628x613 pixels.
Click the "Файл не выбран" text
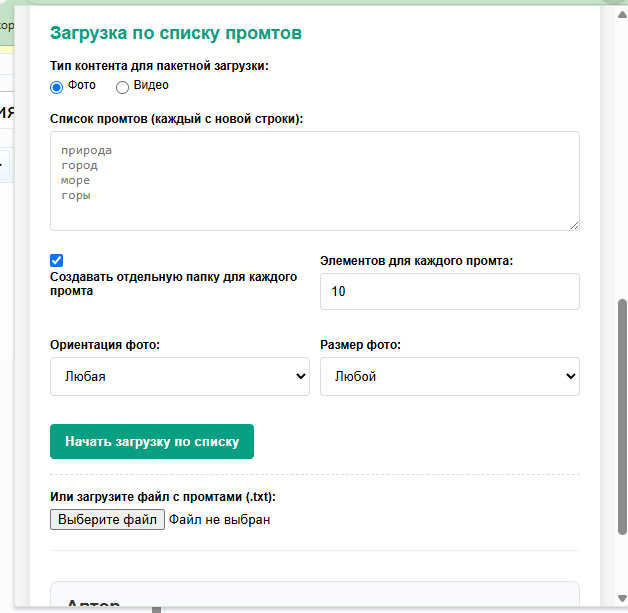point(220,520)
